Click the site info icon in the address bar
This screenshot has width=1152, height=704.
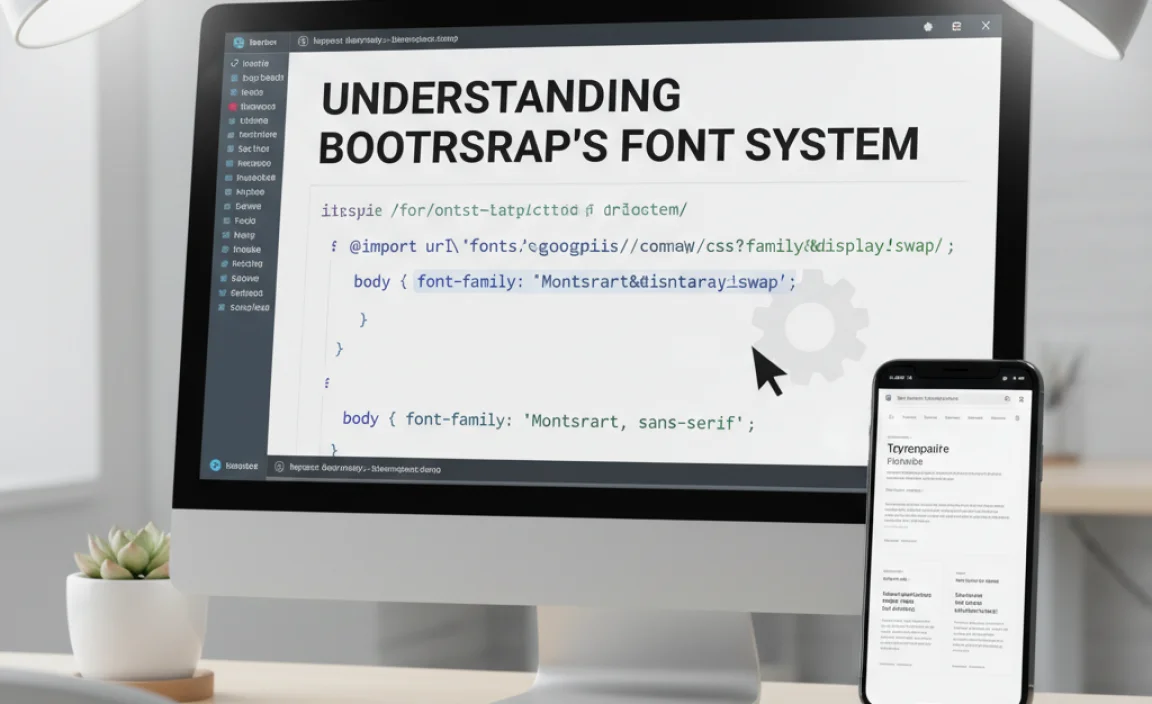(x=302, y=41)
